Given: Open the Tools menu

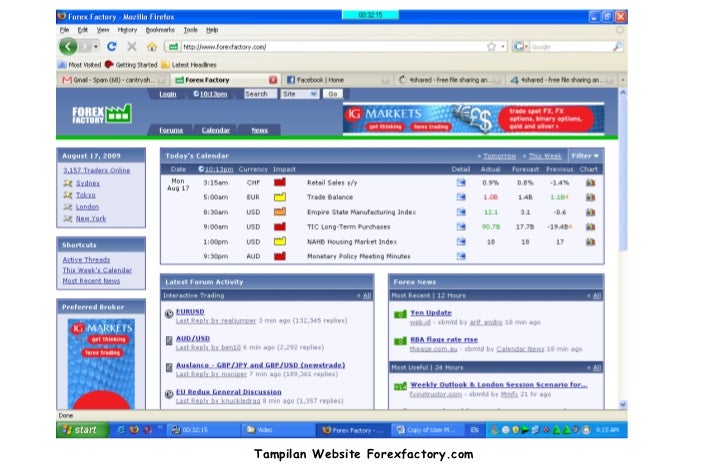Looking at the screenshot, I should point(190,30).
